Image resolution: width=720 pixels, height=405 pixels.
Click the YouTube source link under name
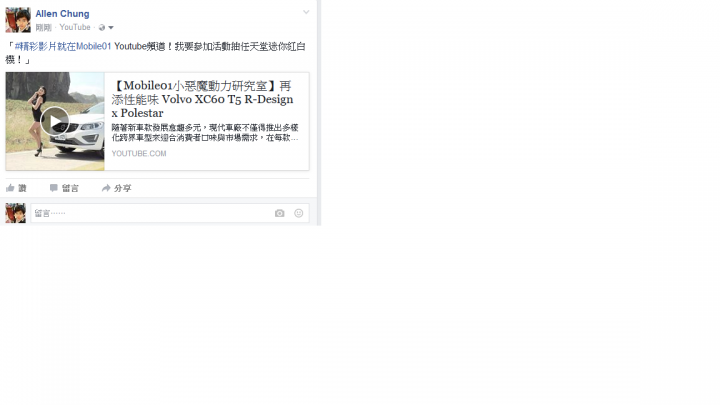click(x=75, y=27)
